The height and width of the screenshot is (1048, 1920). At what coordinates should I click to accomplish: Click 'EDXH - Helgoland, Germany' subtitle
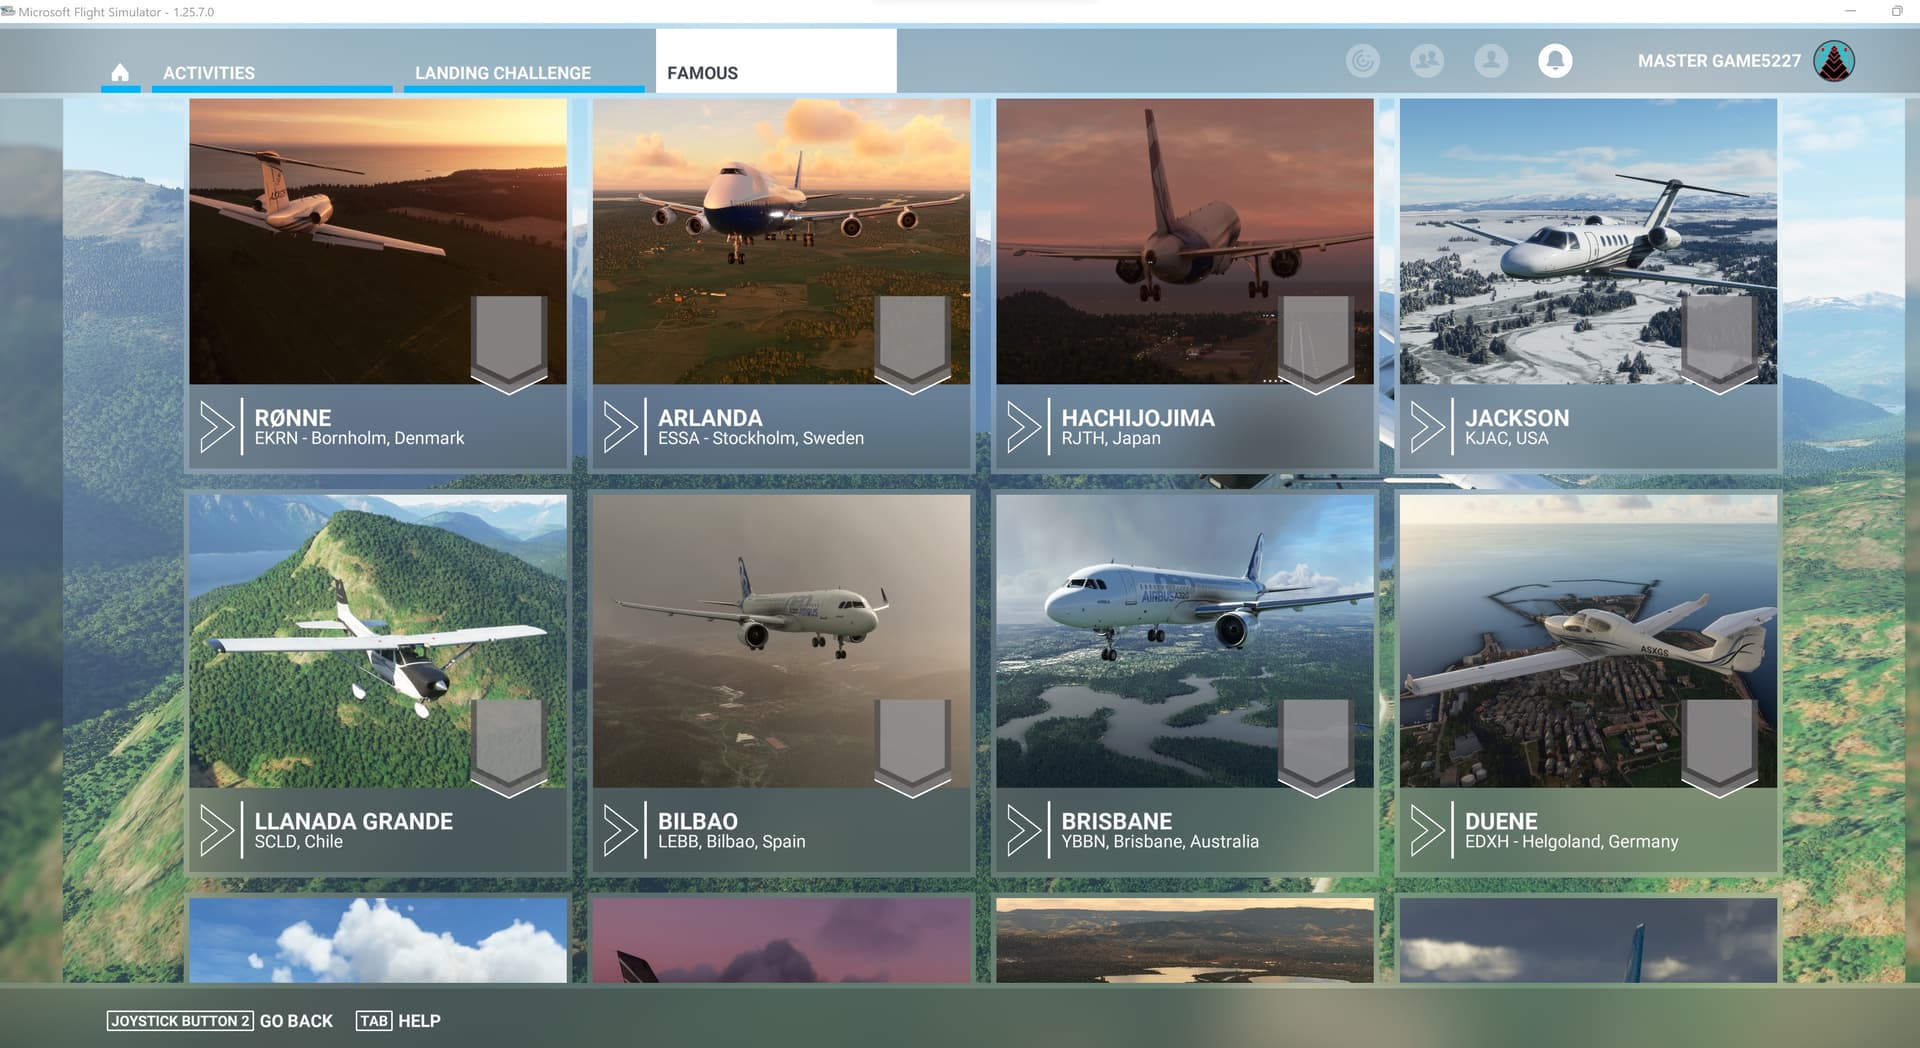[1571, 842]
